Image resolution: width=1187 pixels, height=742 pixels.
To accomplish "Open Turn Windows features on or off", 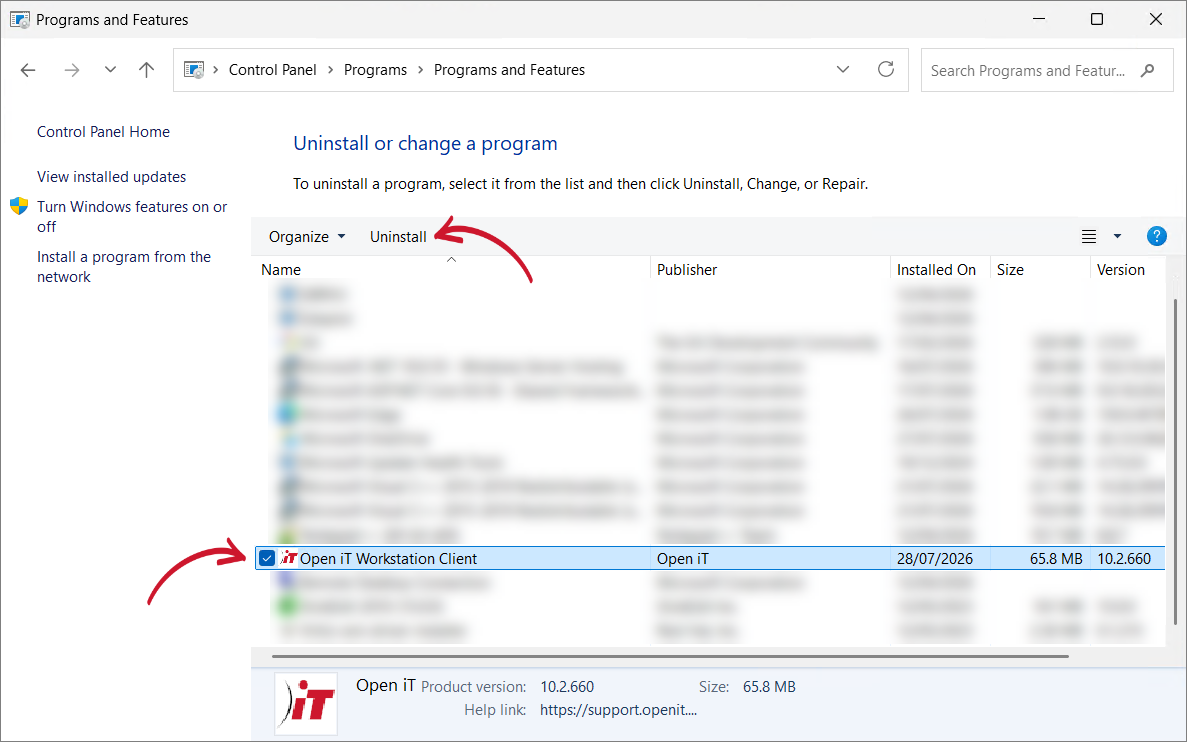I will [x=132, y=217].
